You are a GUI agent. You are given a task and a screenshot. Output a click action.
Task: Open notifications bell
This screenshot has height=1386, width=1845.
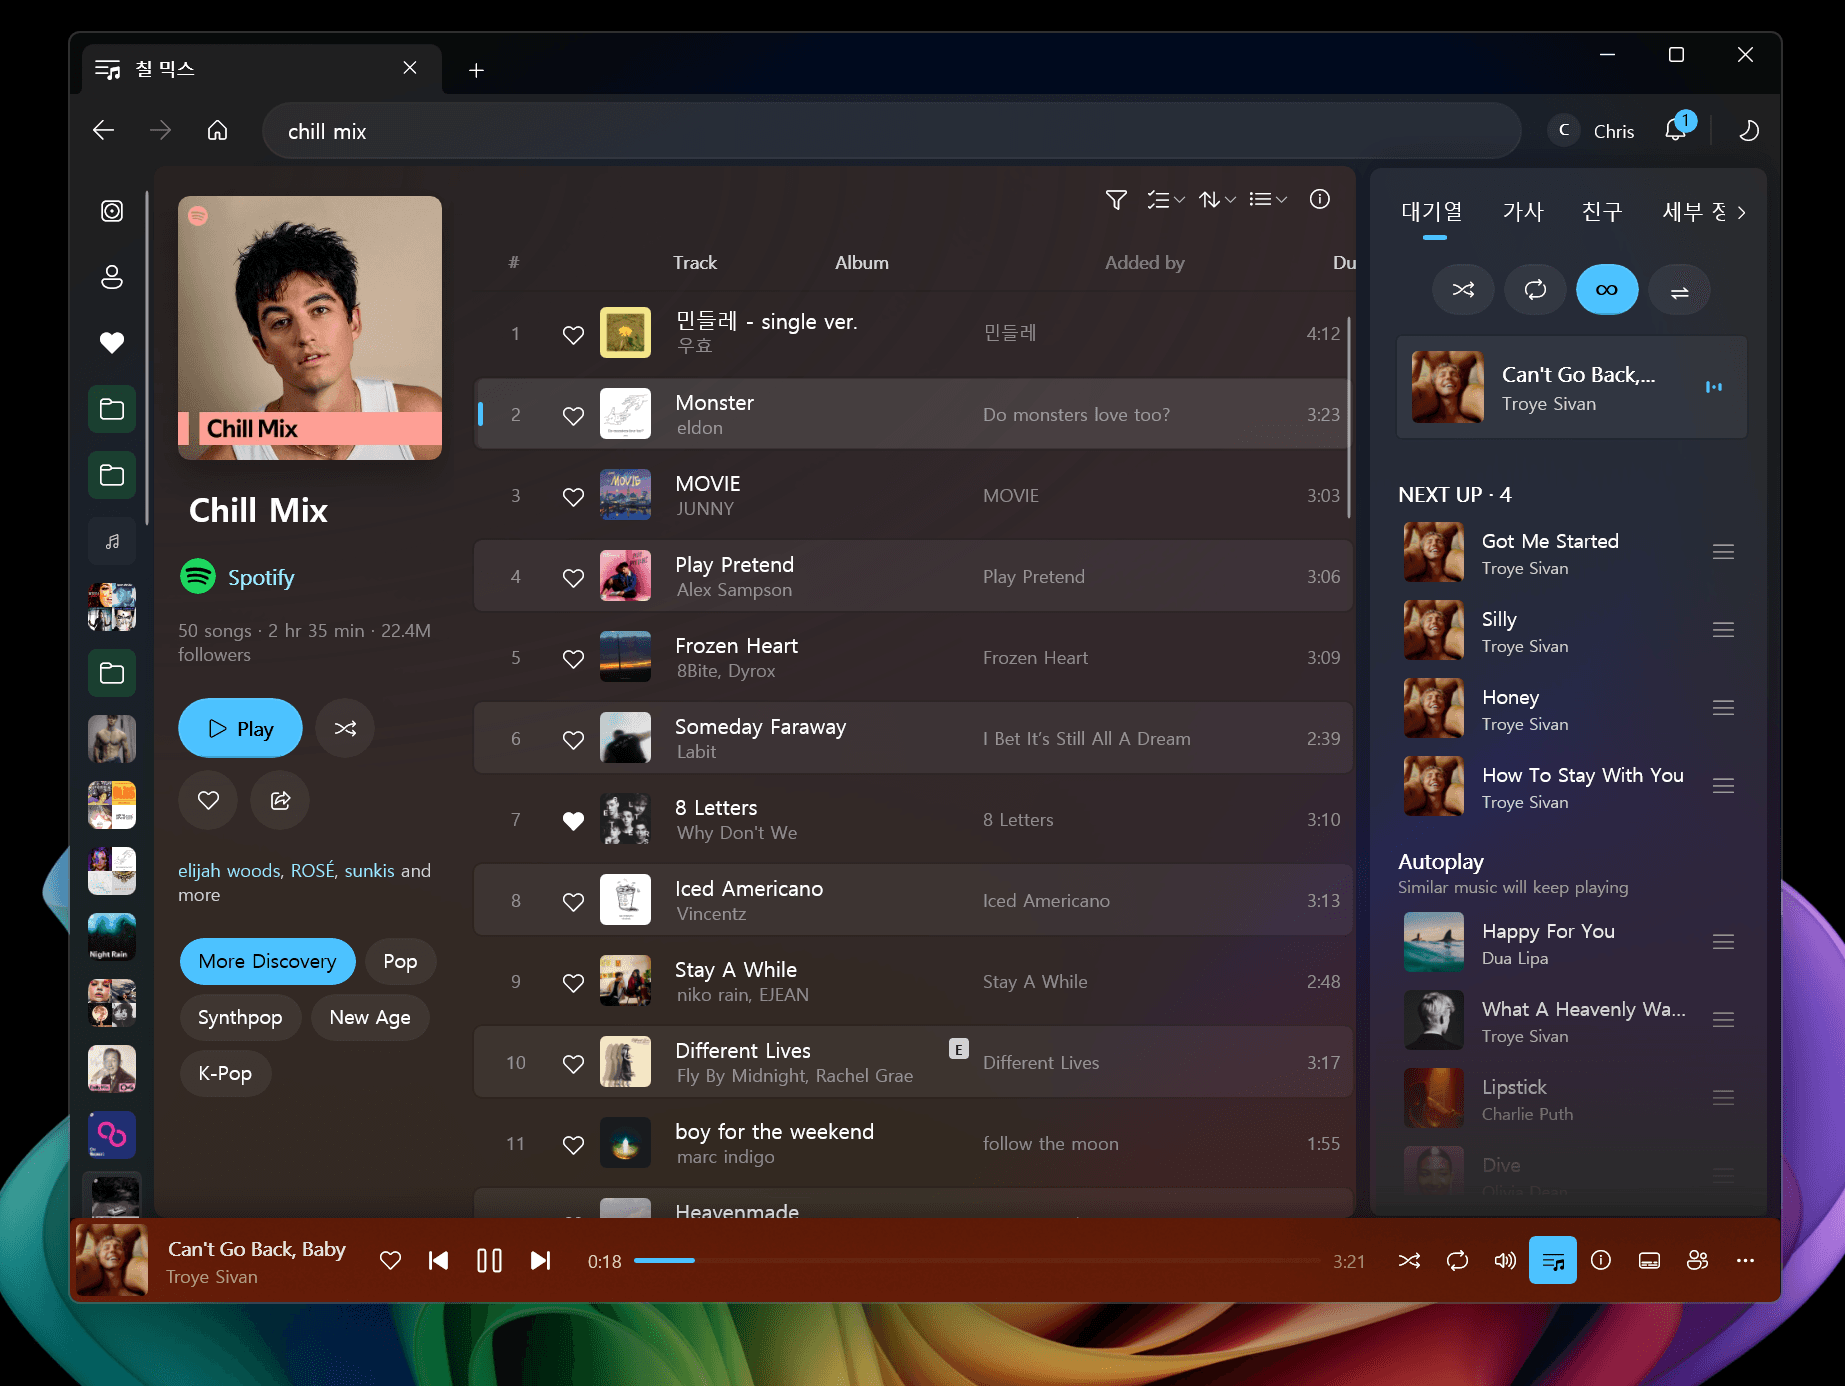tap(1676, 130)
